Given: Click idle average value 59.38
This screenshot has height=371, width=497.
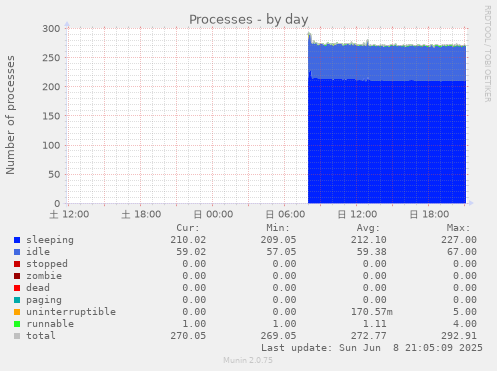Looking at the screenshot, I should [371, 252].
